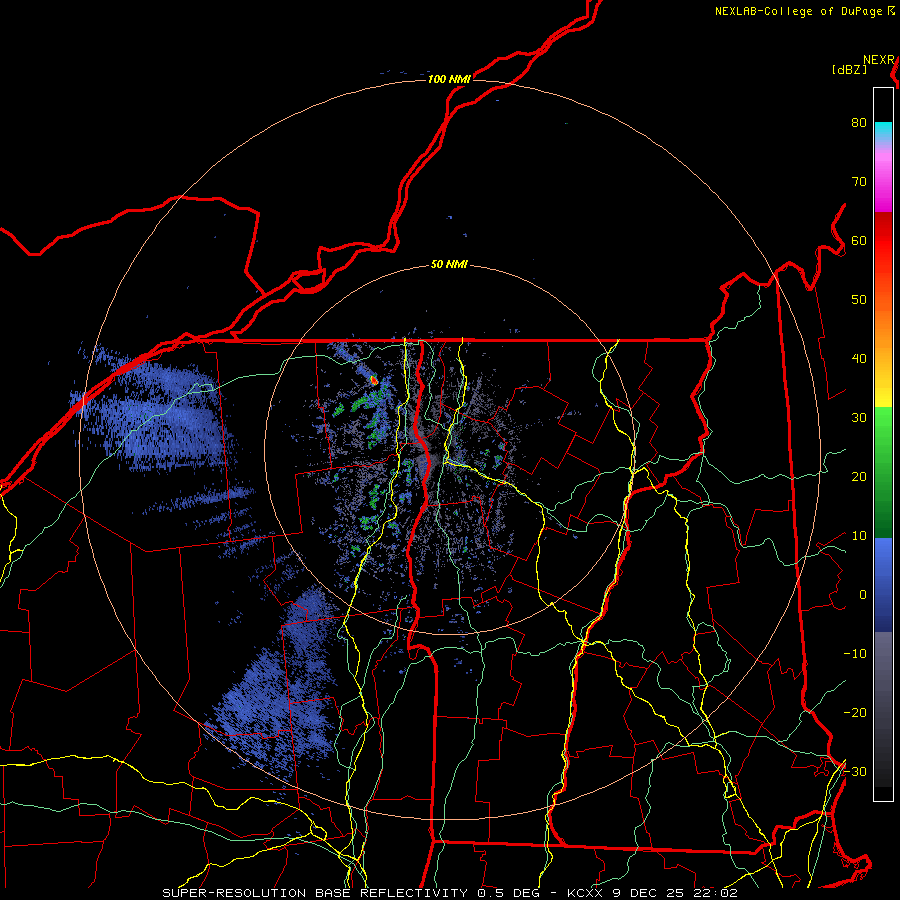This screenshot has height=900, width=900.
Task: Click the green segment of the colorbar
Action: coord(883,472)
